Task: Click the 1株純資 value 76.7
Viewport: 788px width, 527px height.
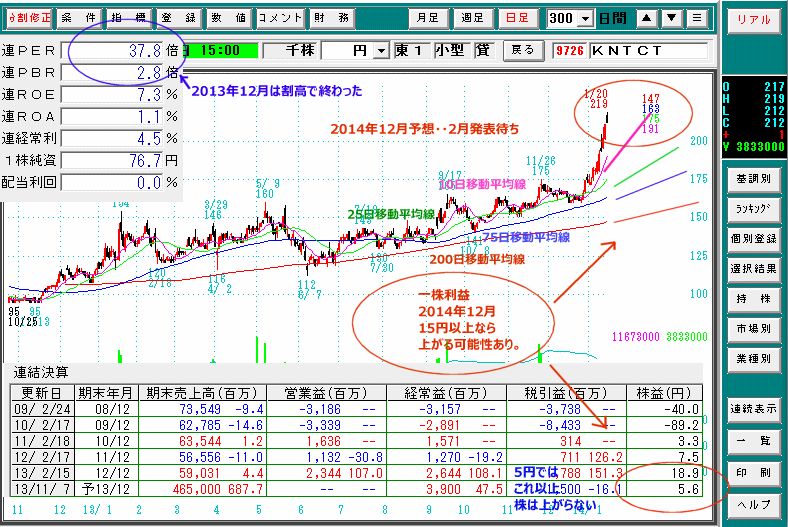Action: pyautogui.click(x=113, y=161)
